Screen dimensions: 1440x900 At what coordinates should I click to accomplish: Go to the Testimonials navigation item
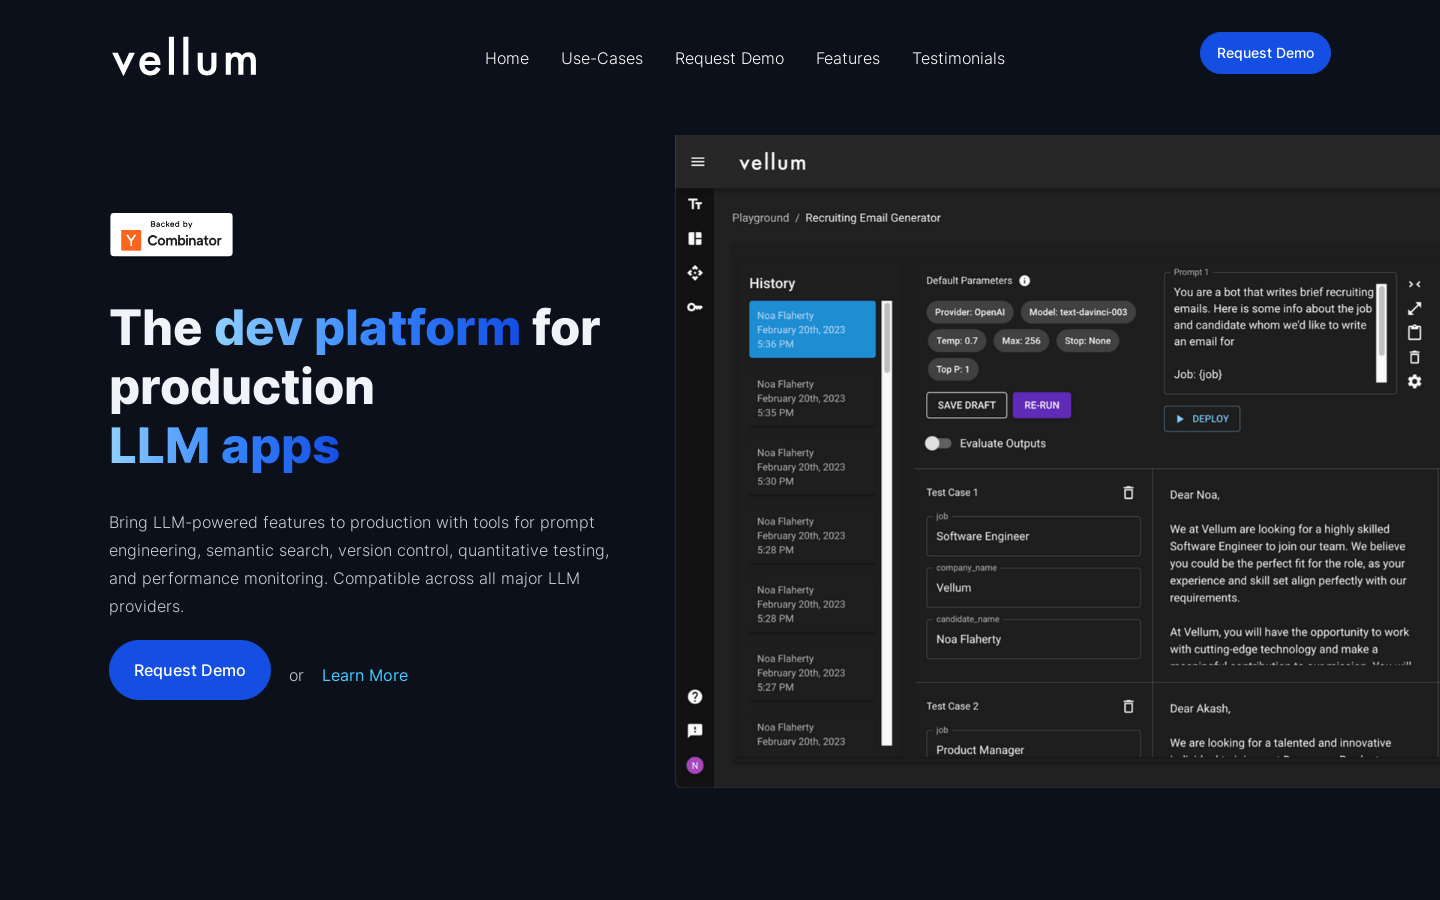(958, 58)
